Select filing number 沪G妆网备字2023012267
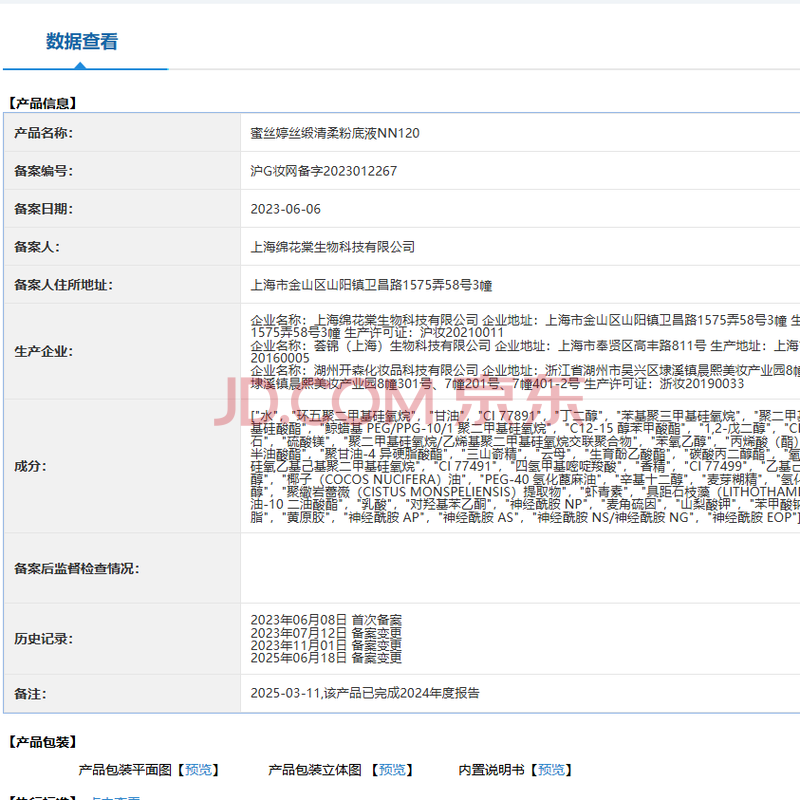This screenshot has height=800, width=800. 323,171
